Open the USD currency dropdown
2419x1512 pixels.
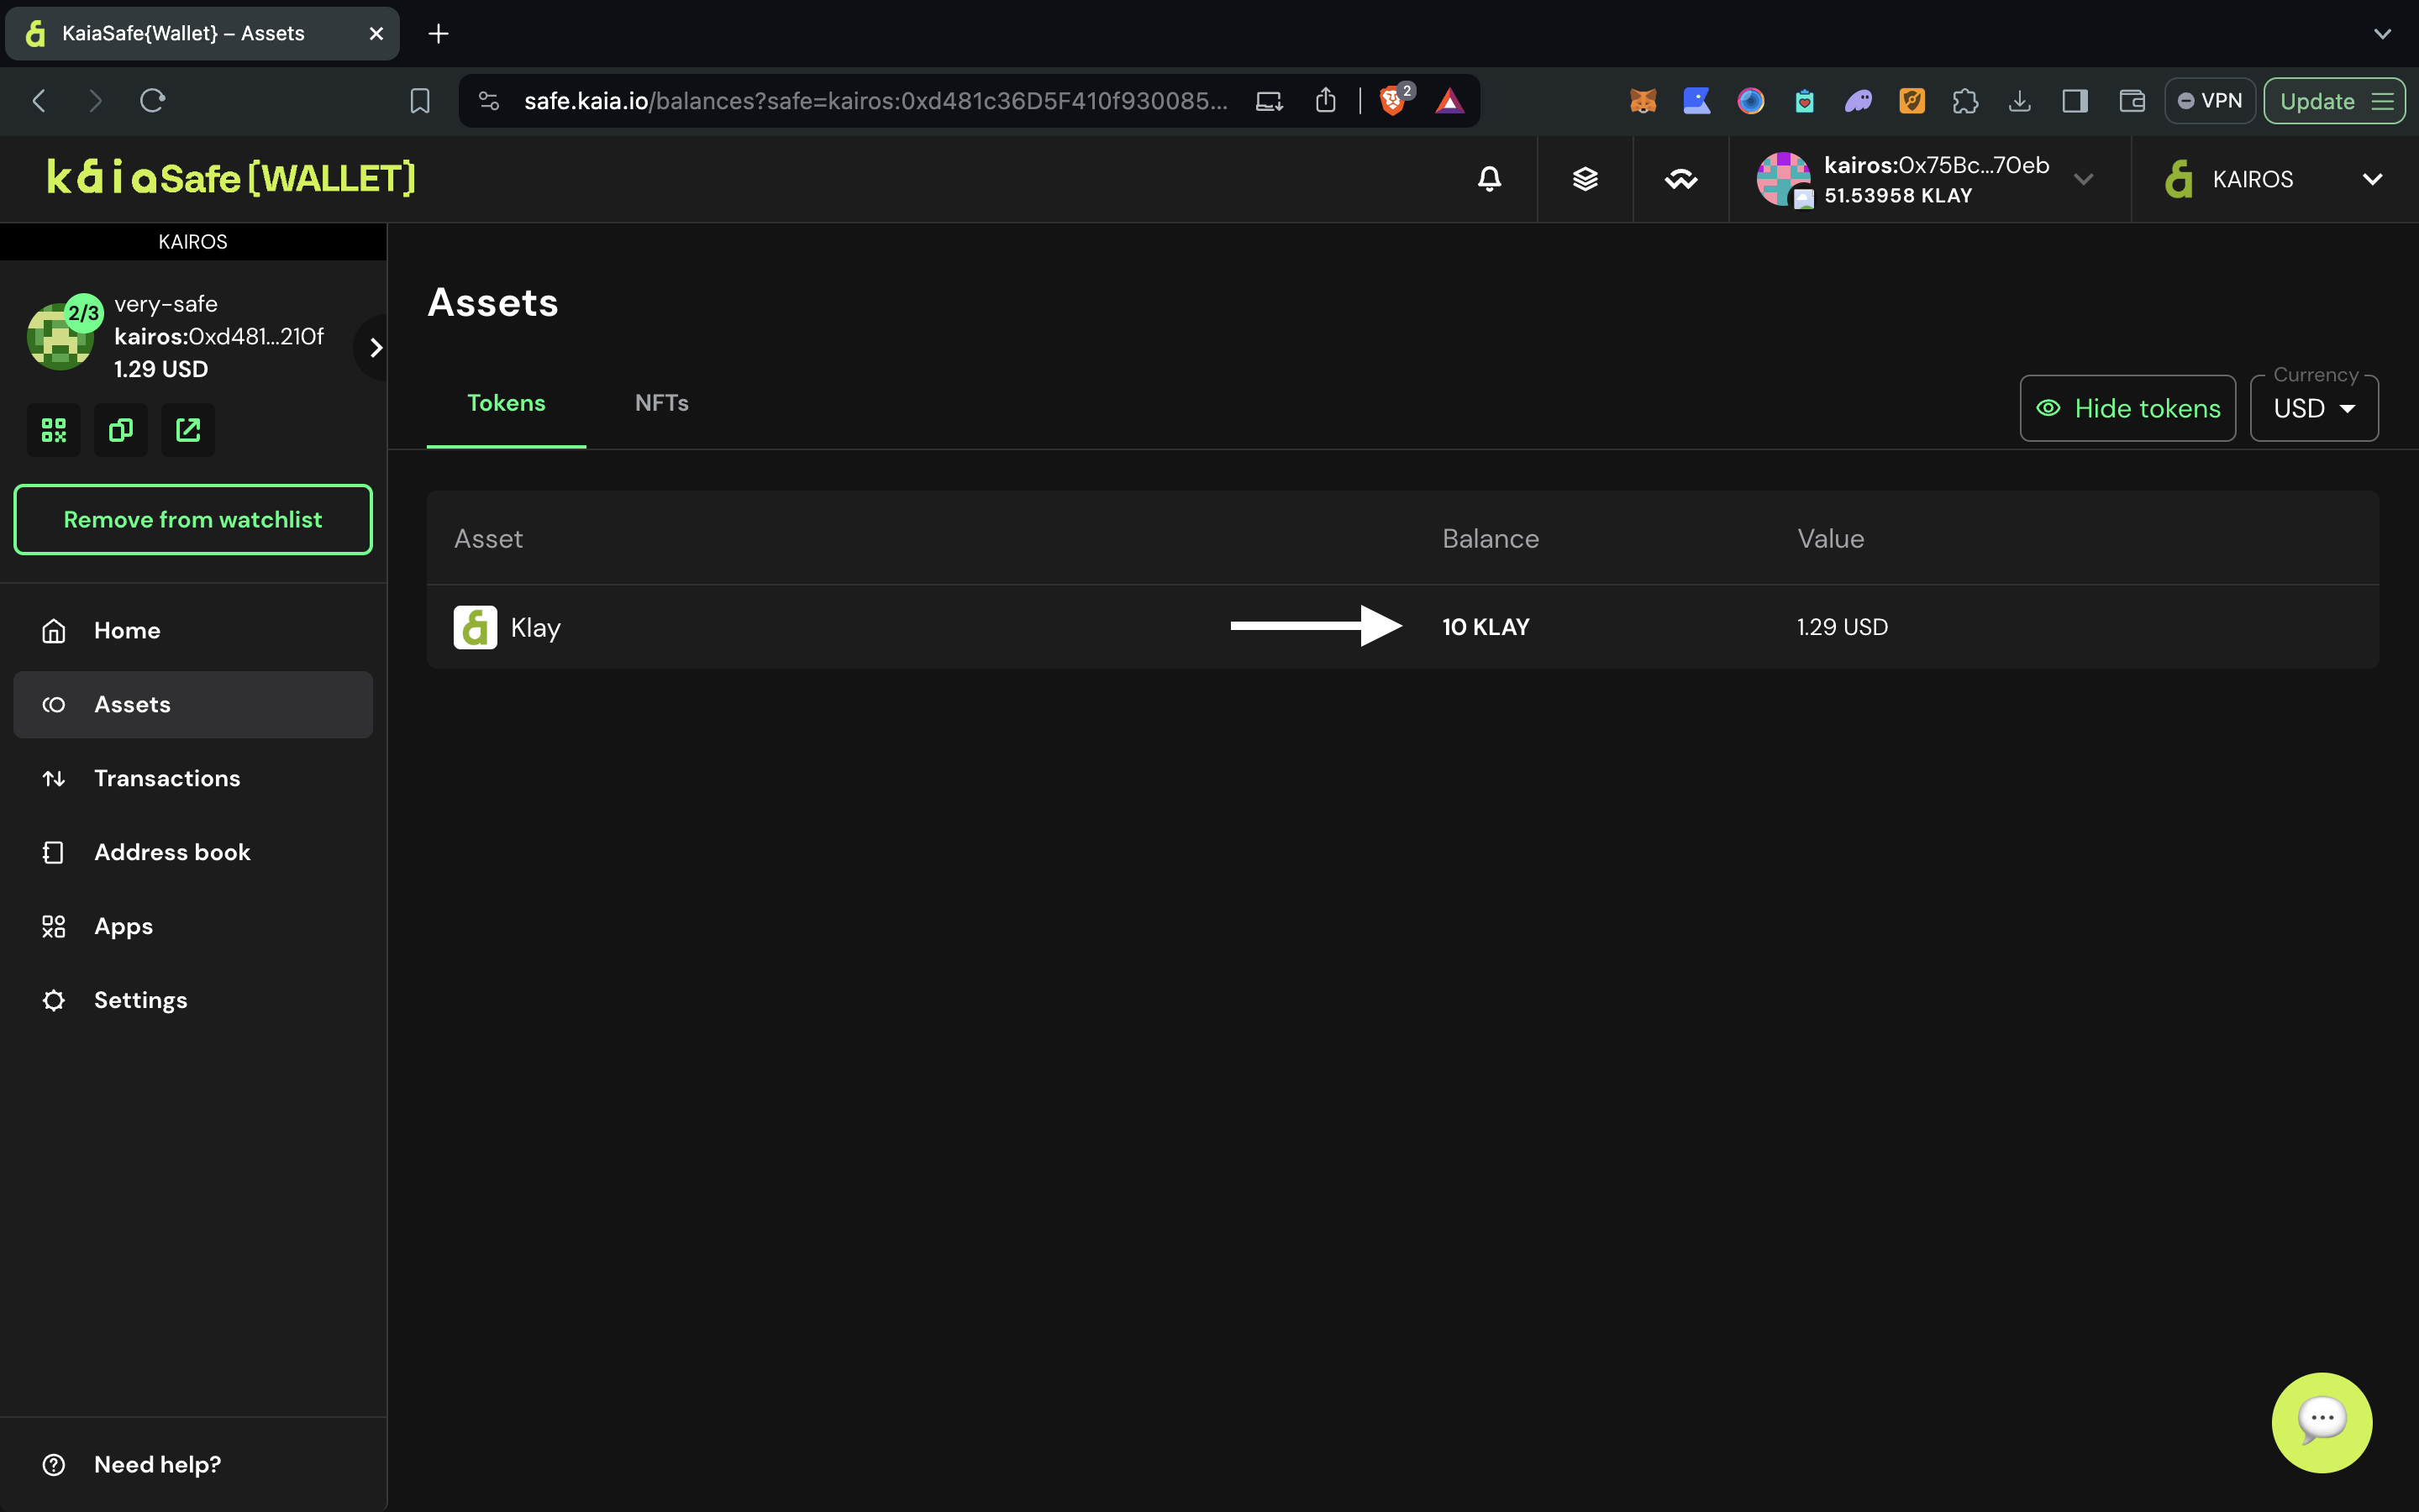click(2313, 408)
